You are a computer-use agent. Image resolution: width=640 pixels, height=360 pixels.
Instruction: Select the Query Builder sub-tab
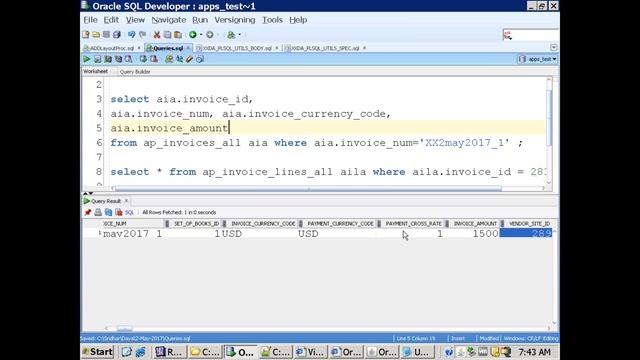pos(135,72)
